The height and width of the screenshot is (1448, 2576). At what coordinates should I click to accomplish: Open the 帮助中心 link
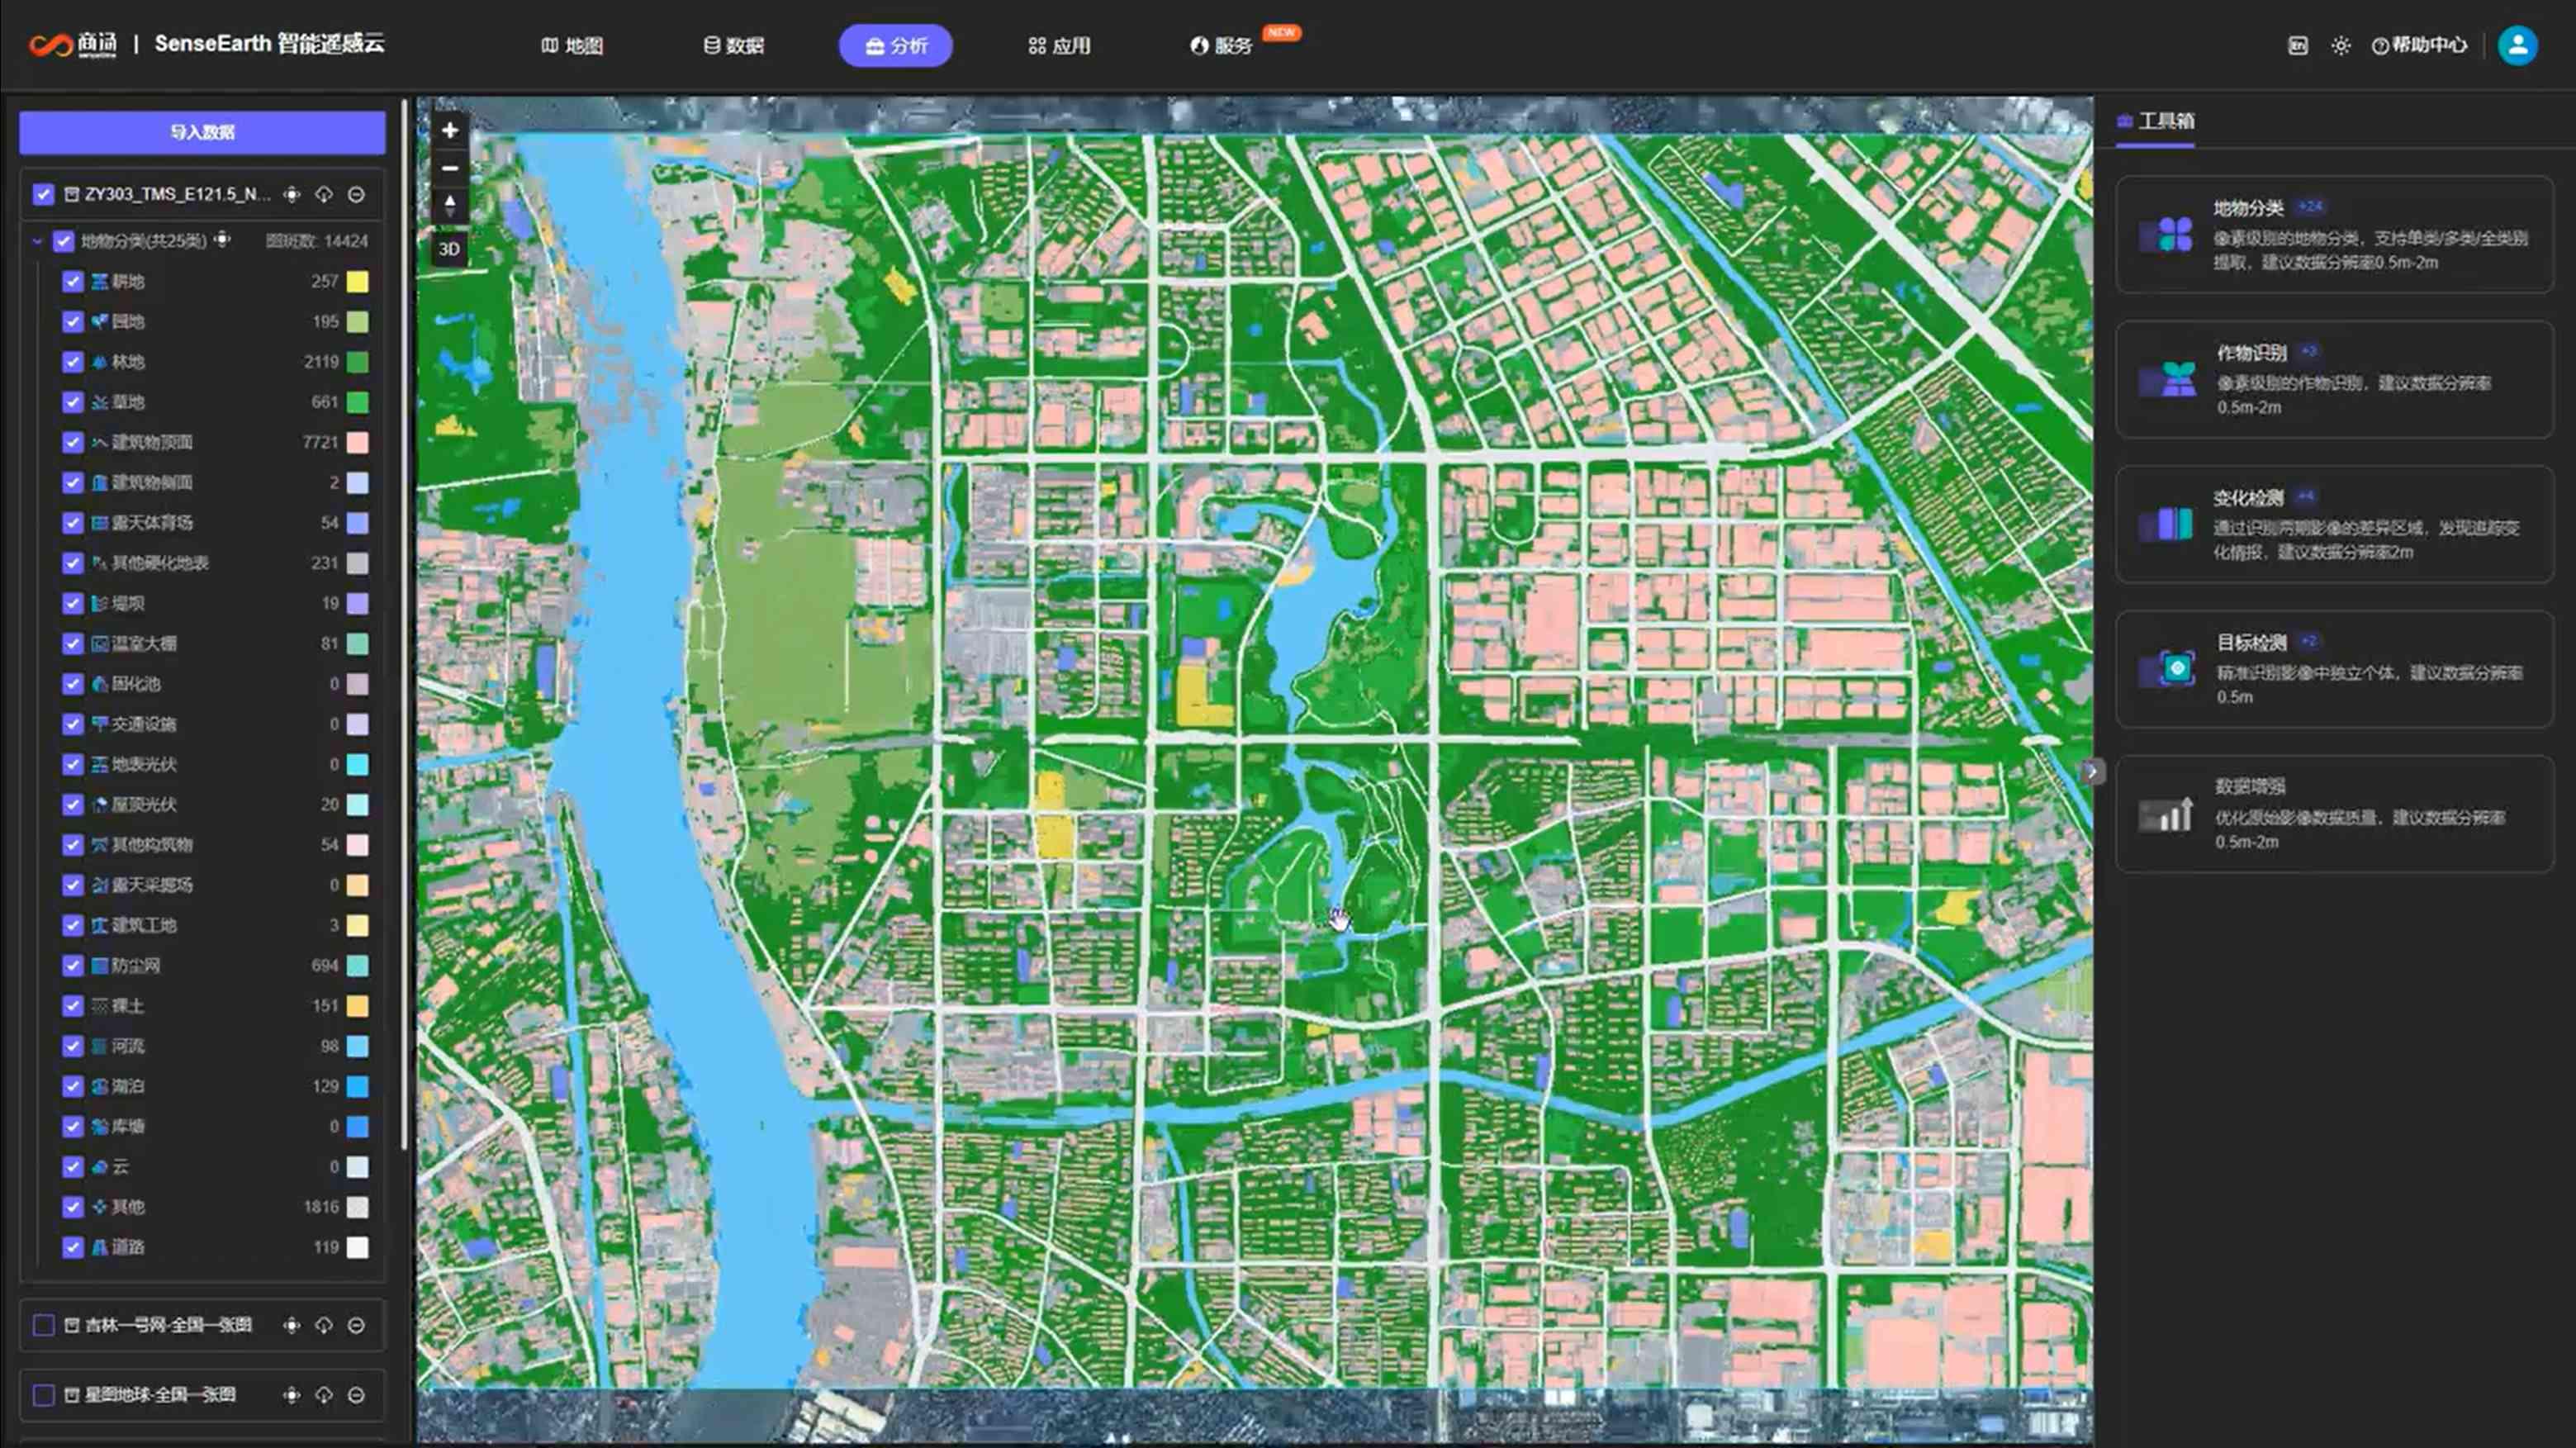(x=2419, y=45)
